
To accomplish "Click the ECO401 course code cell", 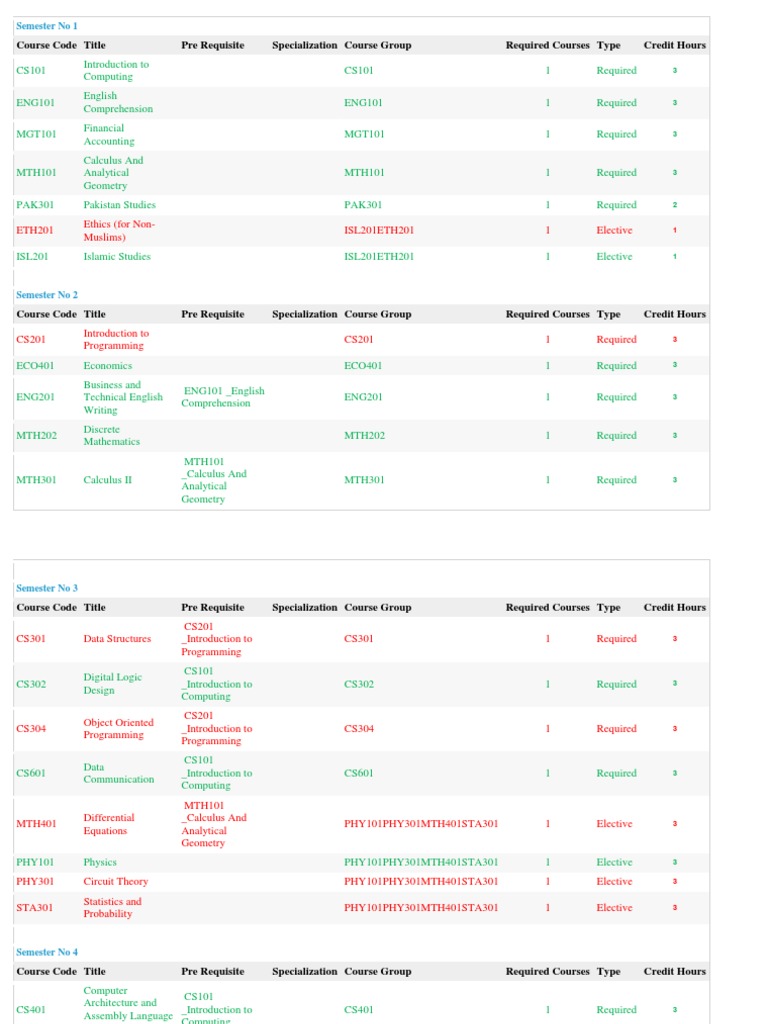I will tap(35, 366).
